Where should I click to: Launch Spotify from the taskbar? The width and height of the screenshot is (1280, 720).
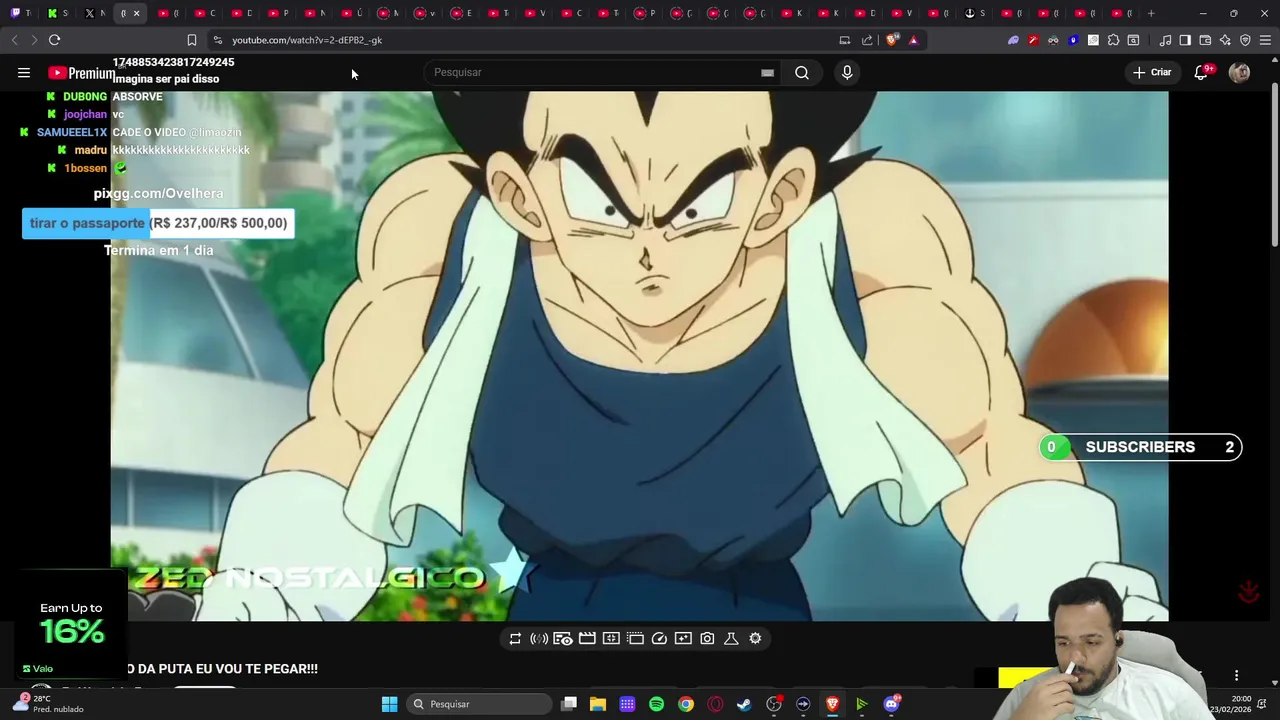point(656,704)
